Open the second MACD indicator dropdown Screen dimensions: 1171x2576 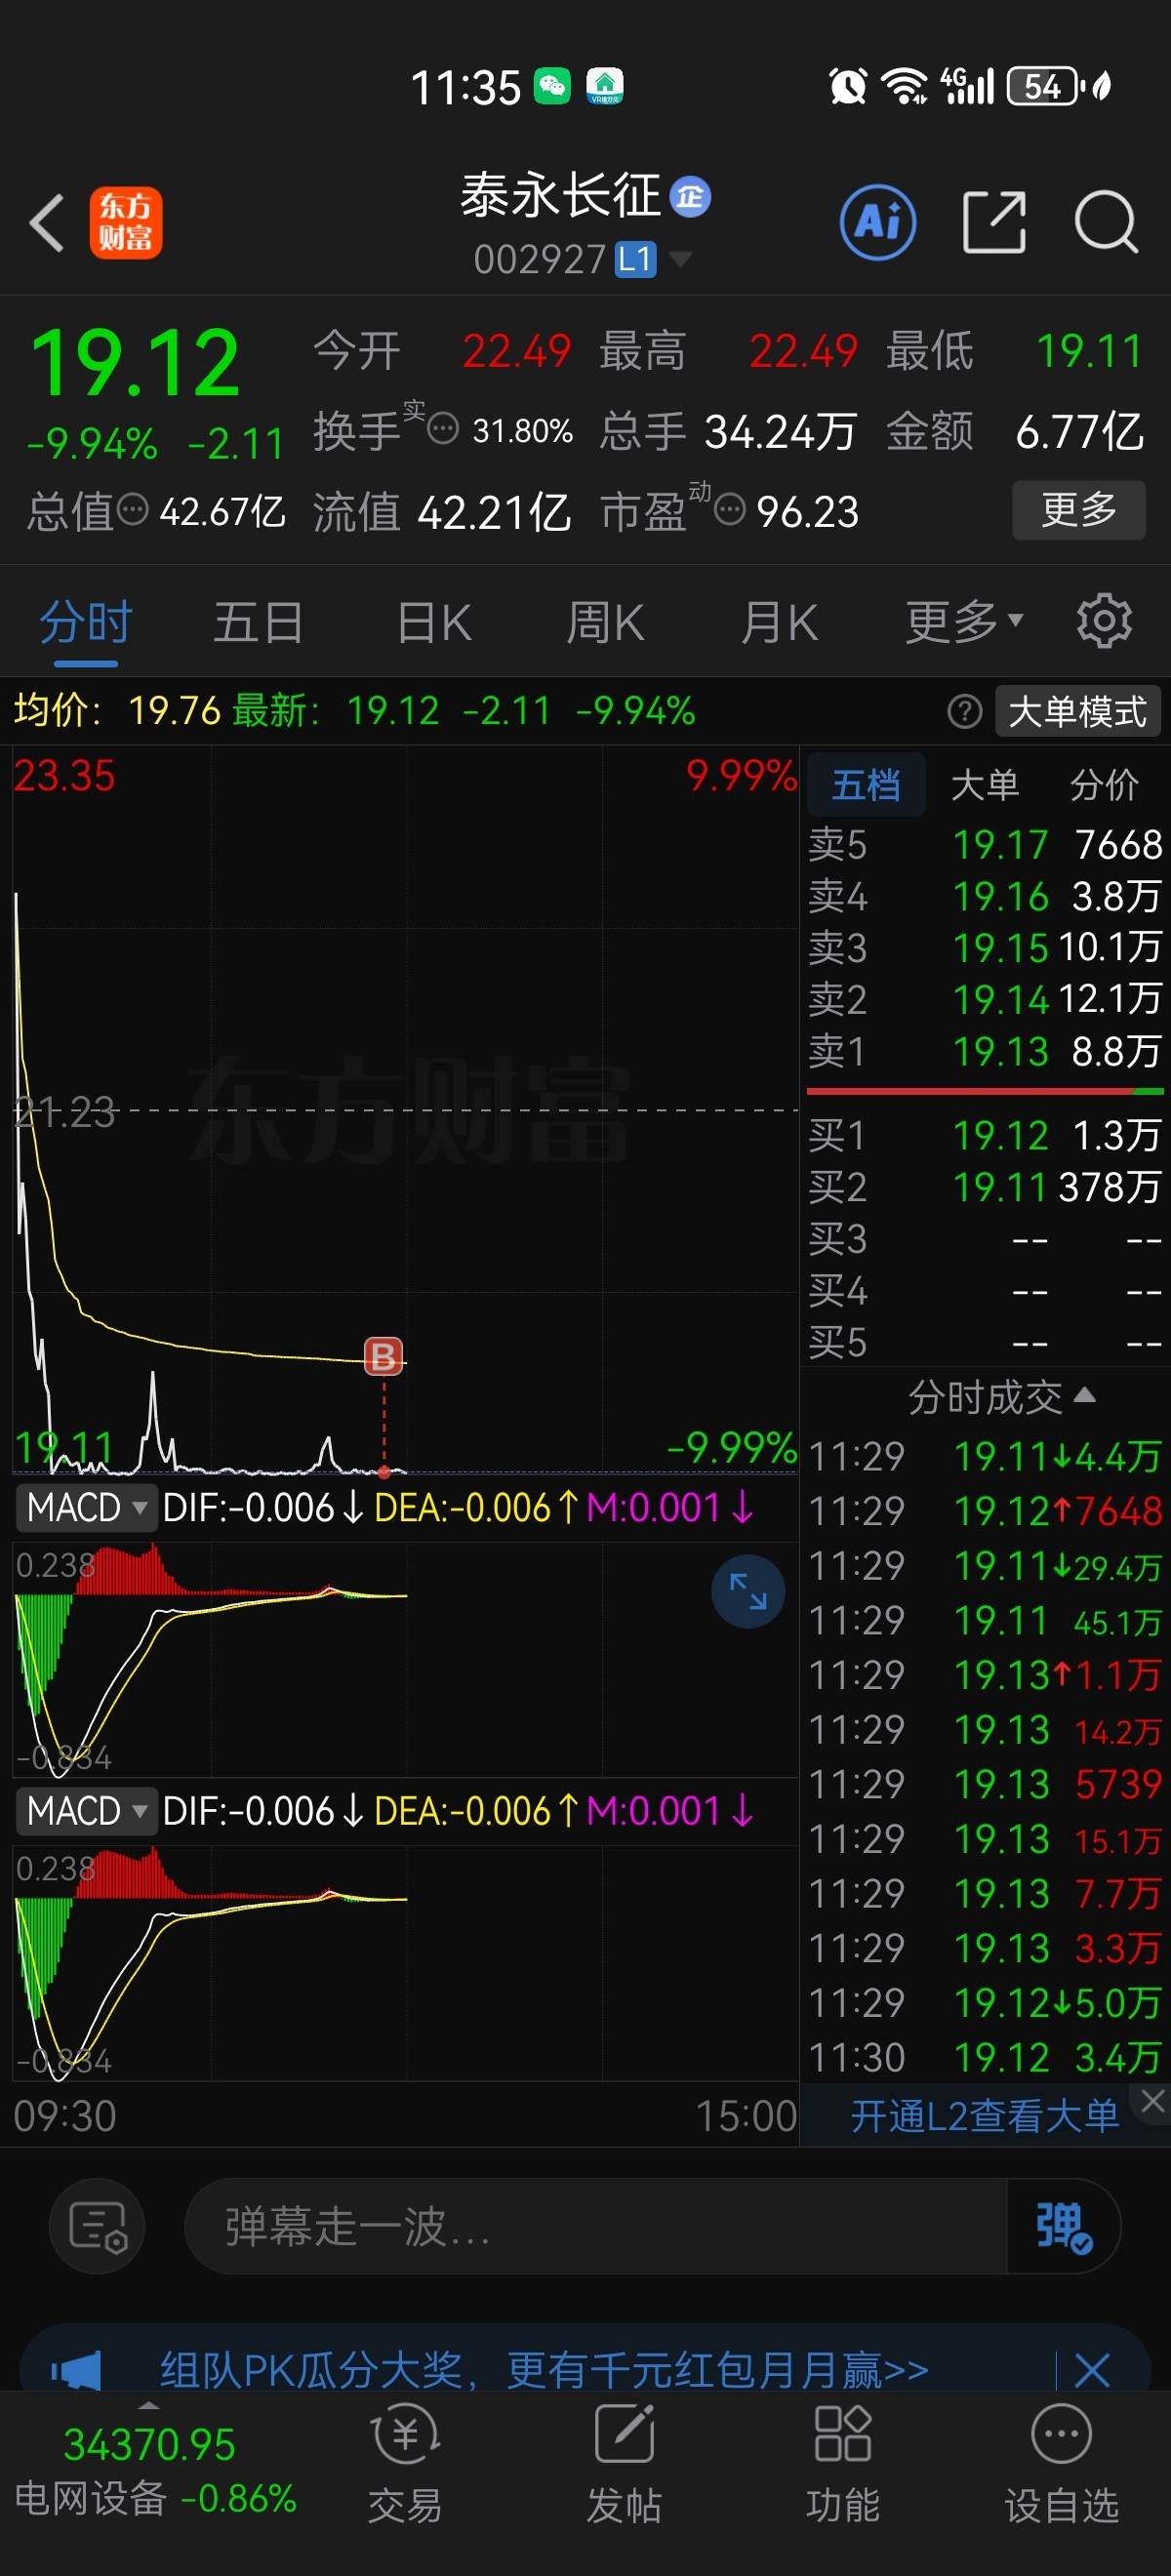point(87,1811)
